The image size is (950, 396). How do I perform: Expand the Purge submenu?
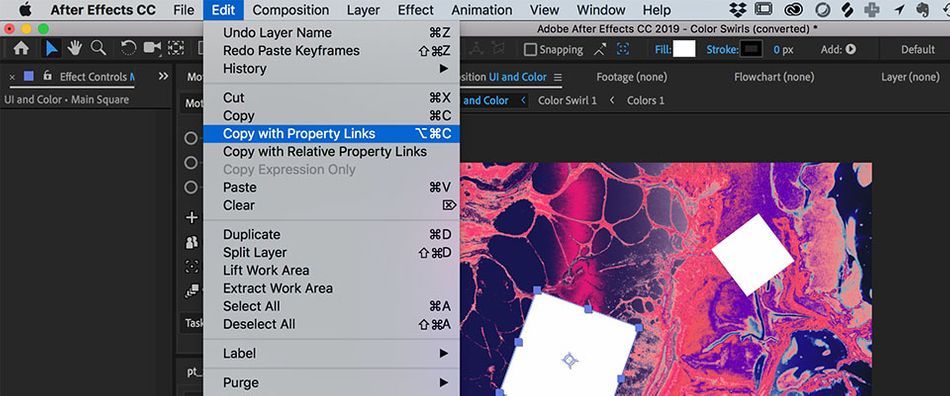(x=331, y=383)
